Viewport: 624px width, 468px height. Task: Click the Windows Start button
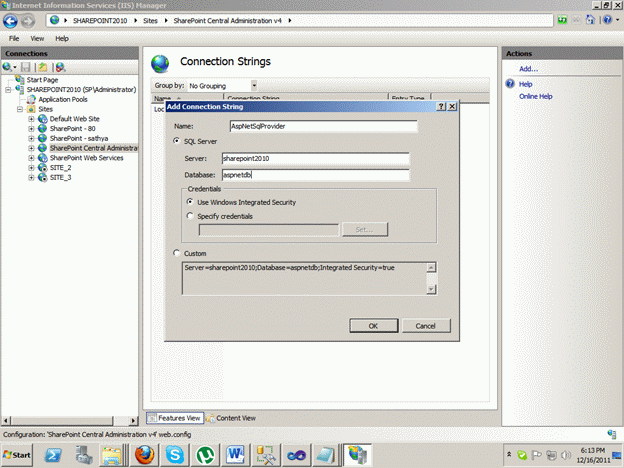coord(17,455)
